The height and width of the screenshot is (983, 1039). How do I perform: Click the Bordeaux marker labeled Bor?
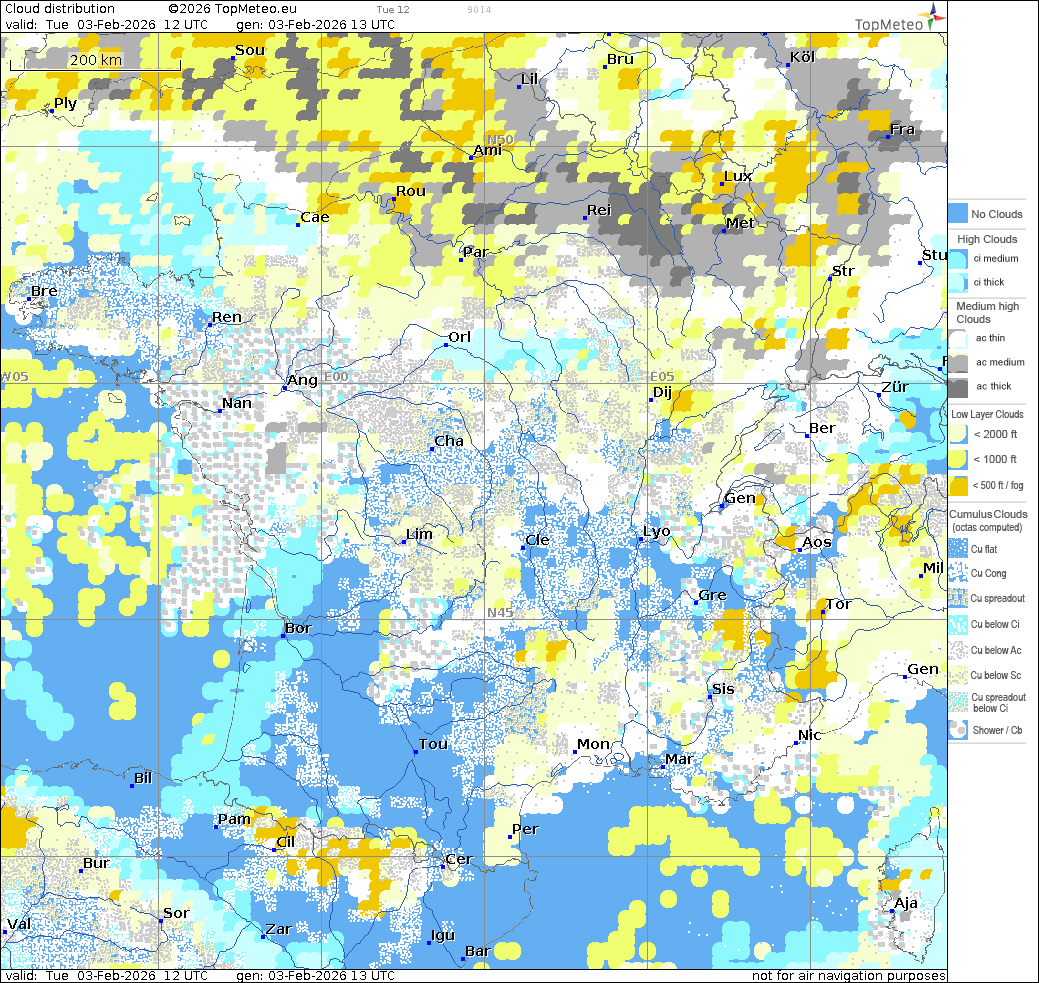click(x=285, y=637)
